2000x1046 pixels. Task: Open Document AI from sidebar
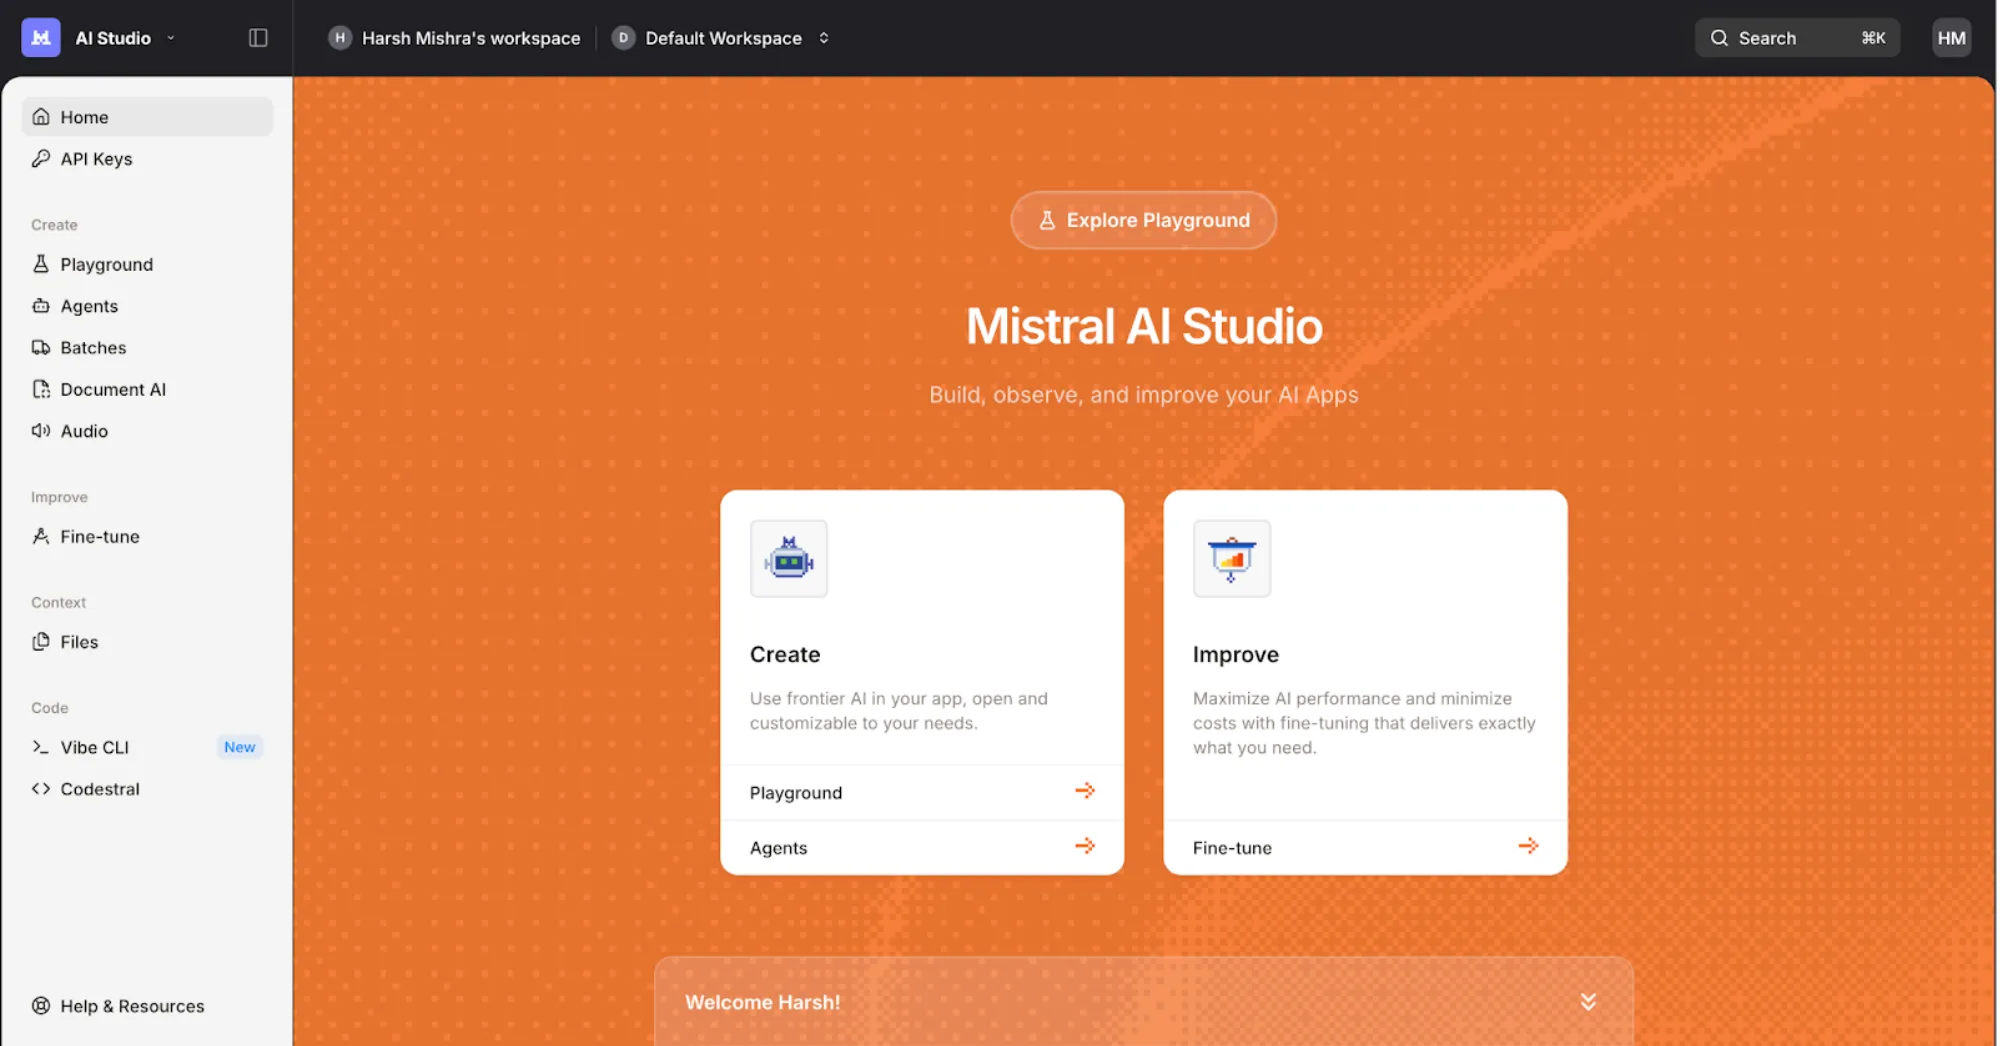[x=112, y=389]
